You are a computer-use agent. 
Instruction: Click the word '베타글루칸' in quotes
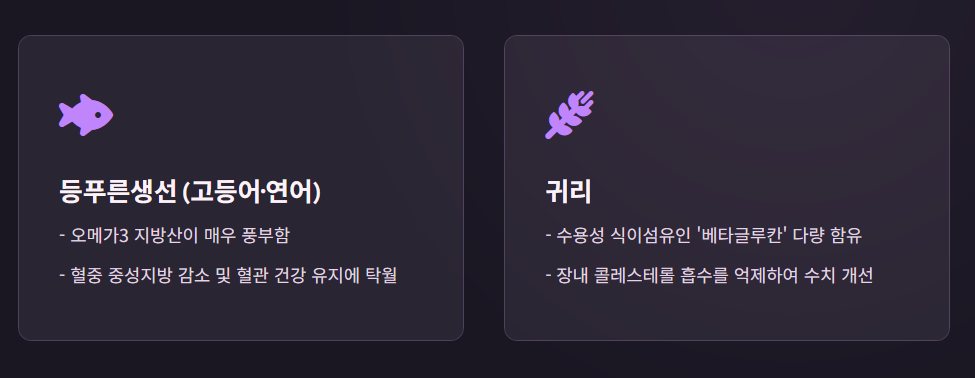(x=741, y=236)
